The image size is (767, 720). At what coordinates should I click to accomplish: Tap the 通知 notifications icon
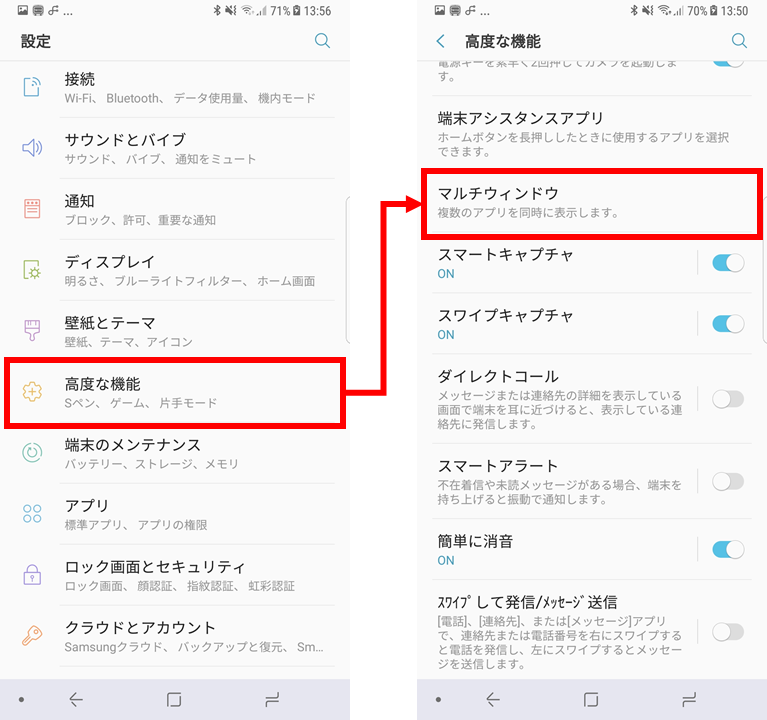[32, 209]
